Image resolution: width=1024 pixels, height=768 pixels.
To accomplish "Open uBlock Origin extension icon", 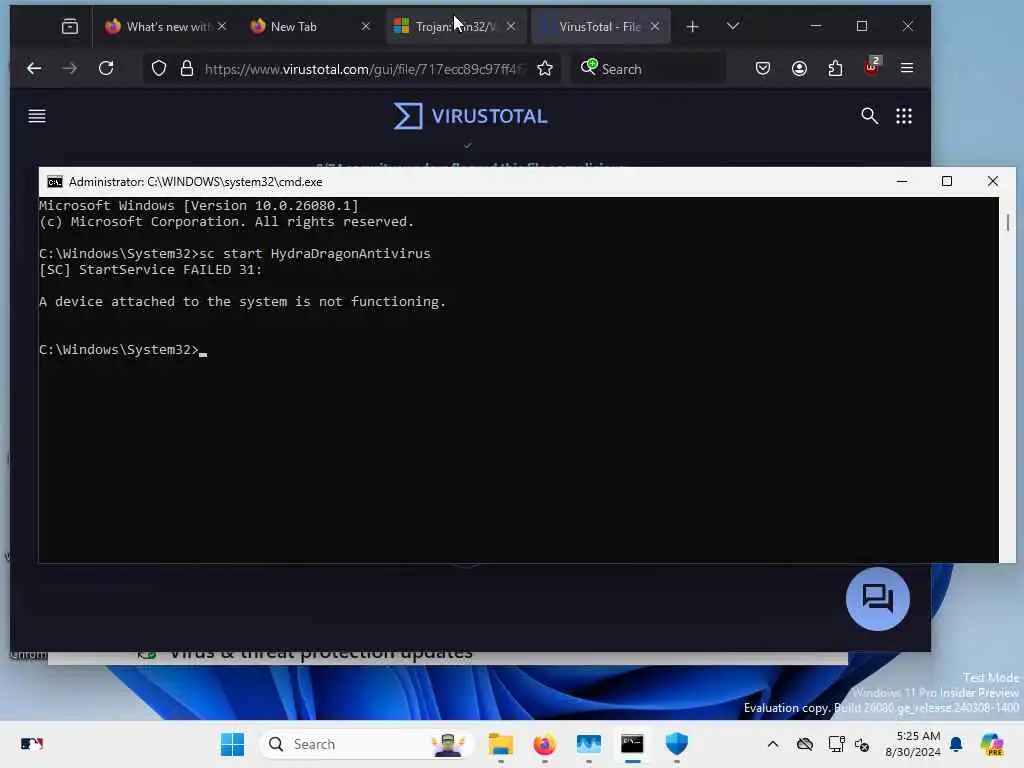I will [872, 67].
